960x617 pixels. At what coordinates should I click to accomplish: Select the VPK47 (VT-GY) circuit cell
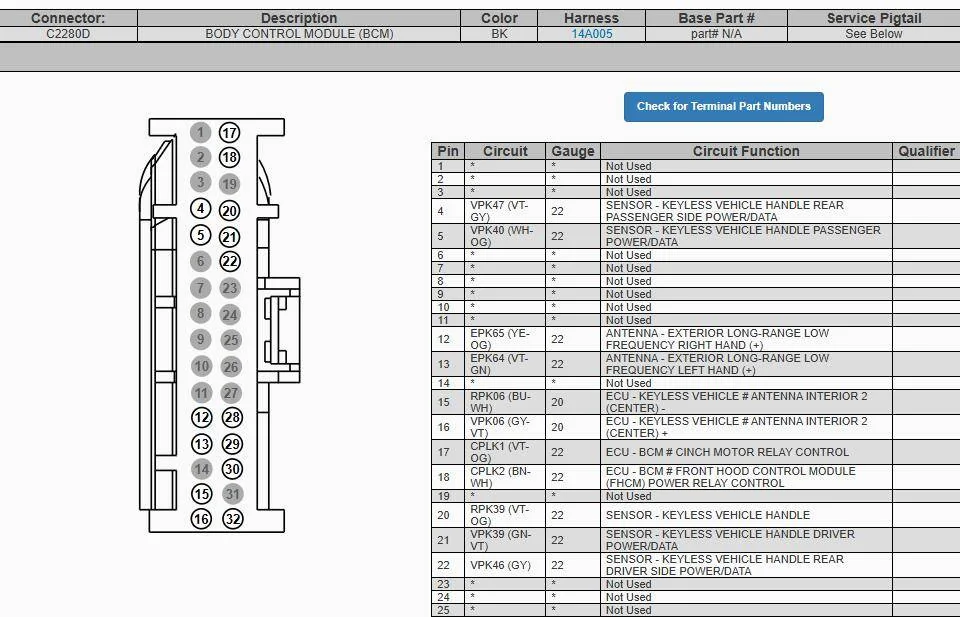click(505, 211)
